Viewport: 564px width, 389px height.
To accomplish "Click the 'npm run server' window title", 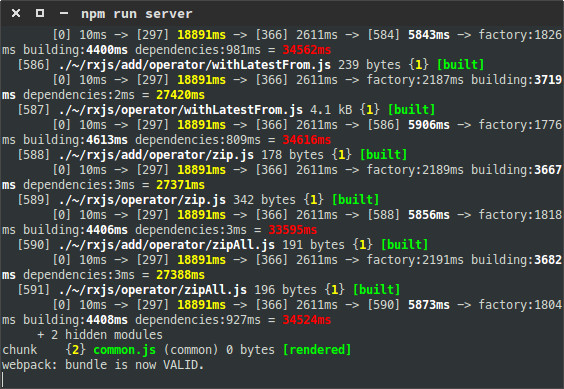I will [137, 14].
